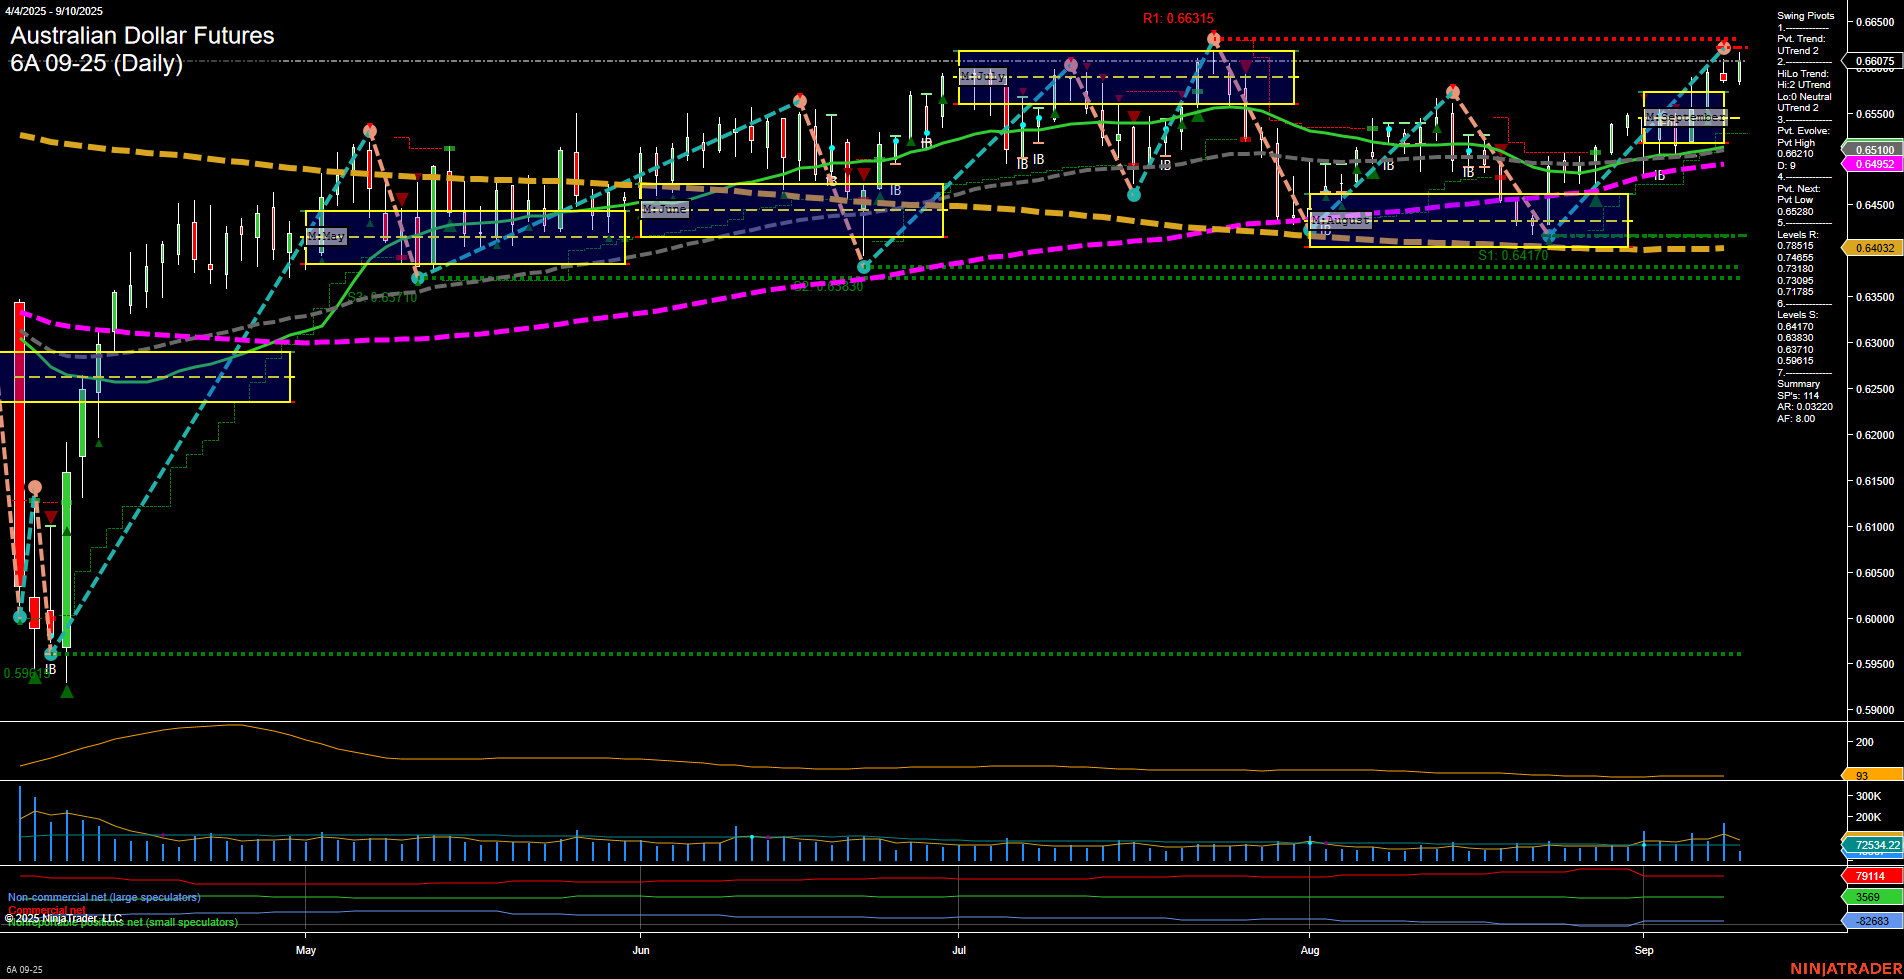Toggle Nonreportable positions net (small speculators) line
This screenshot has width=1904, height=979.
[122, 924]
